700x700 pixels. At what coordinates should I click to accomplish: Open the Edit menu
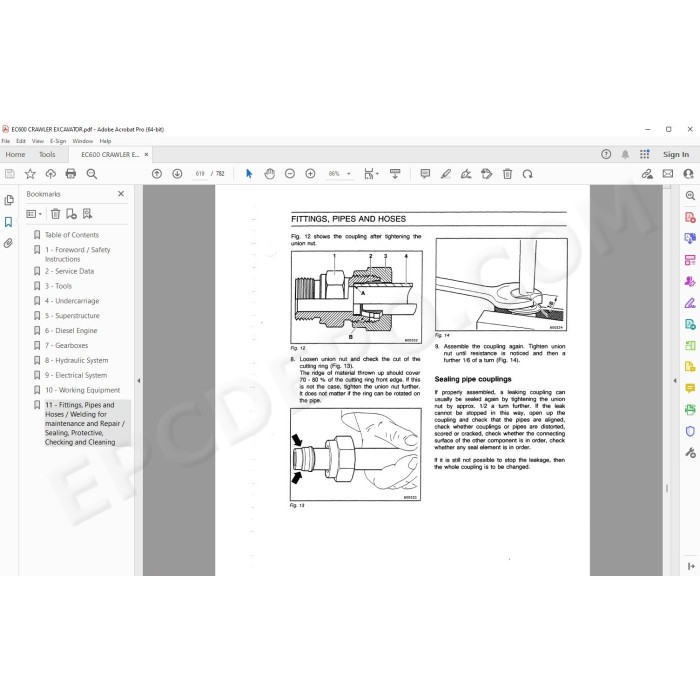pyautogui.click(x=21, y=141)
